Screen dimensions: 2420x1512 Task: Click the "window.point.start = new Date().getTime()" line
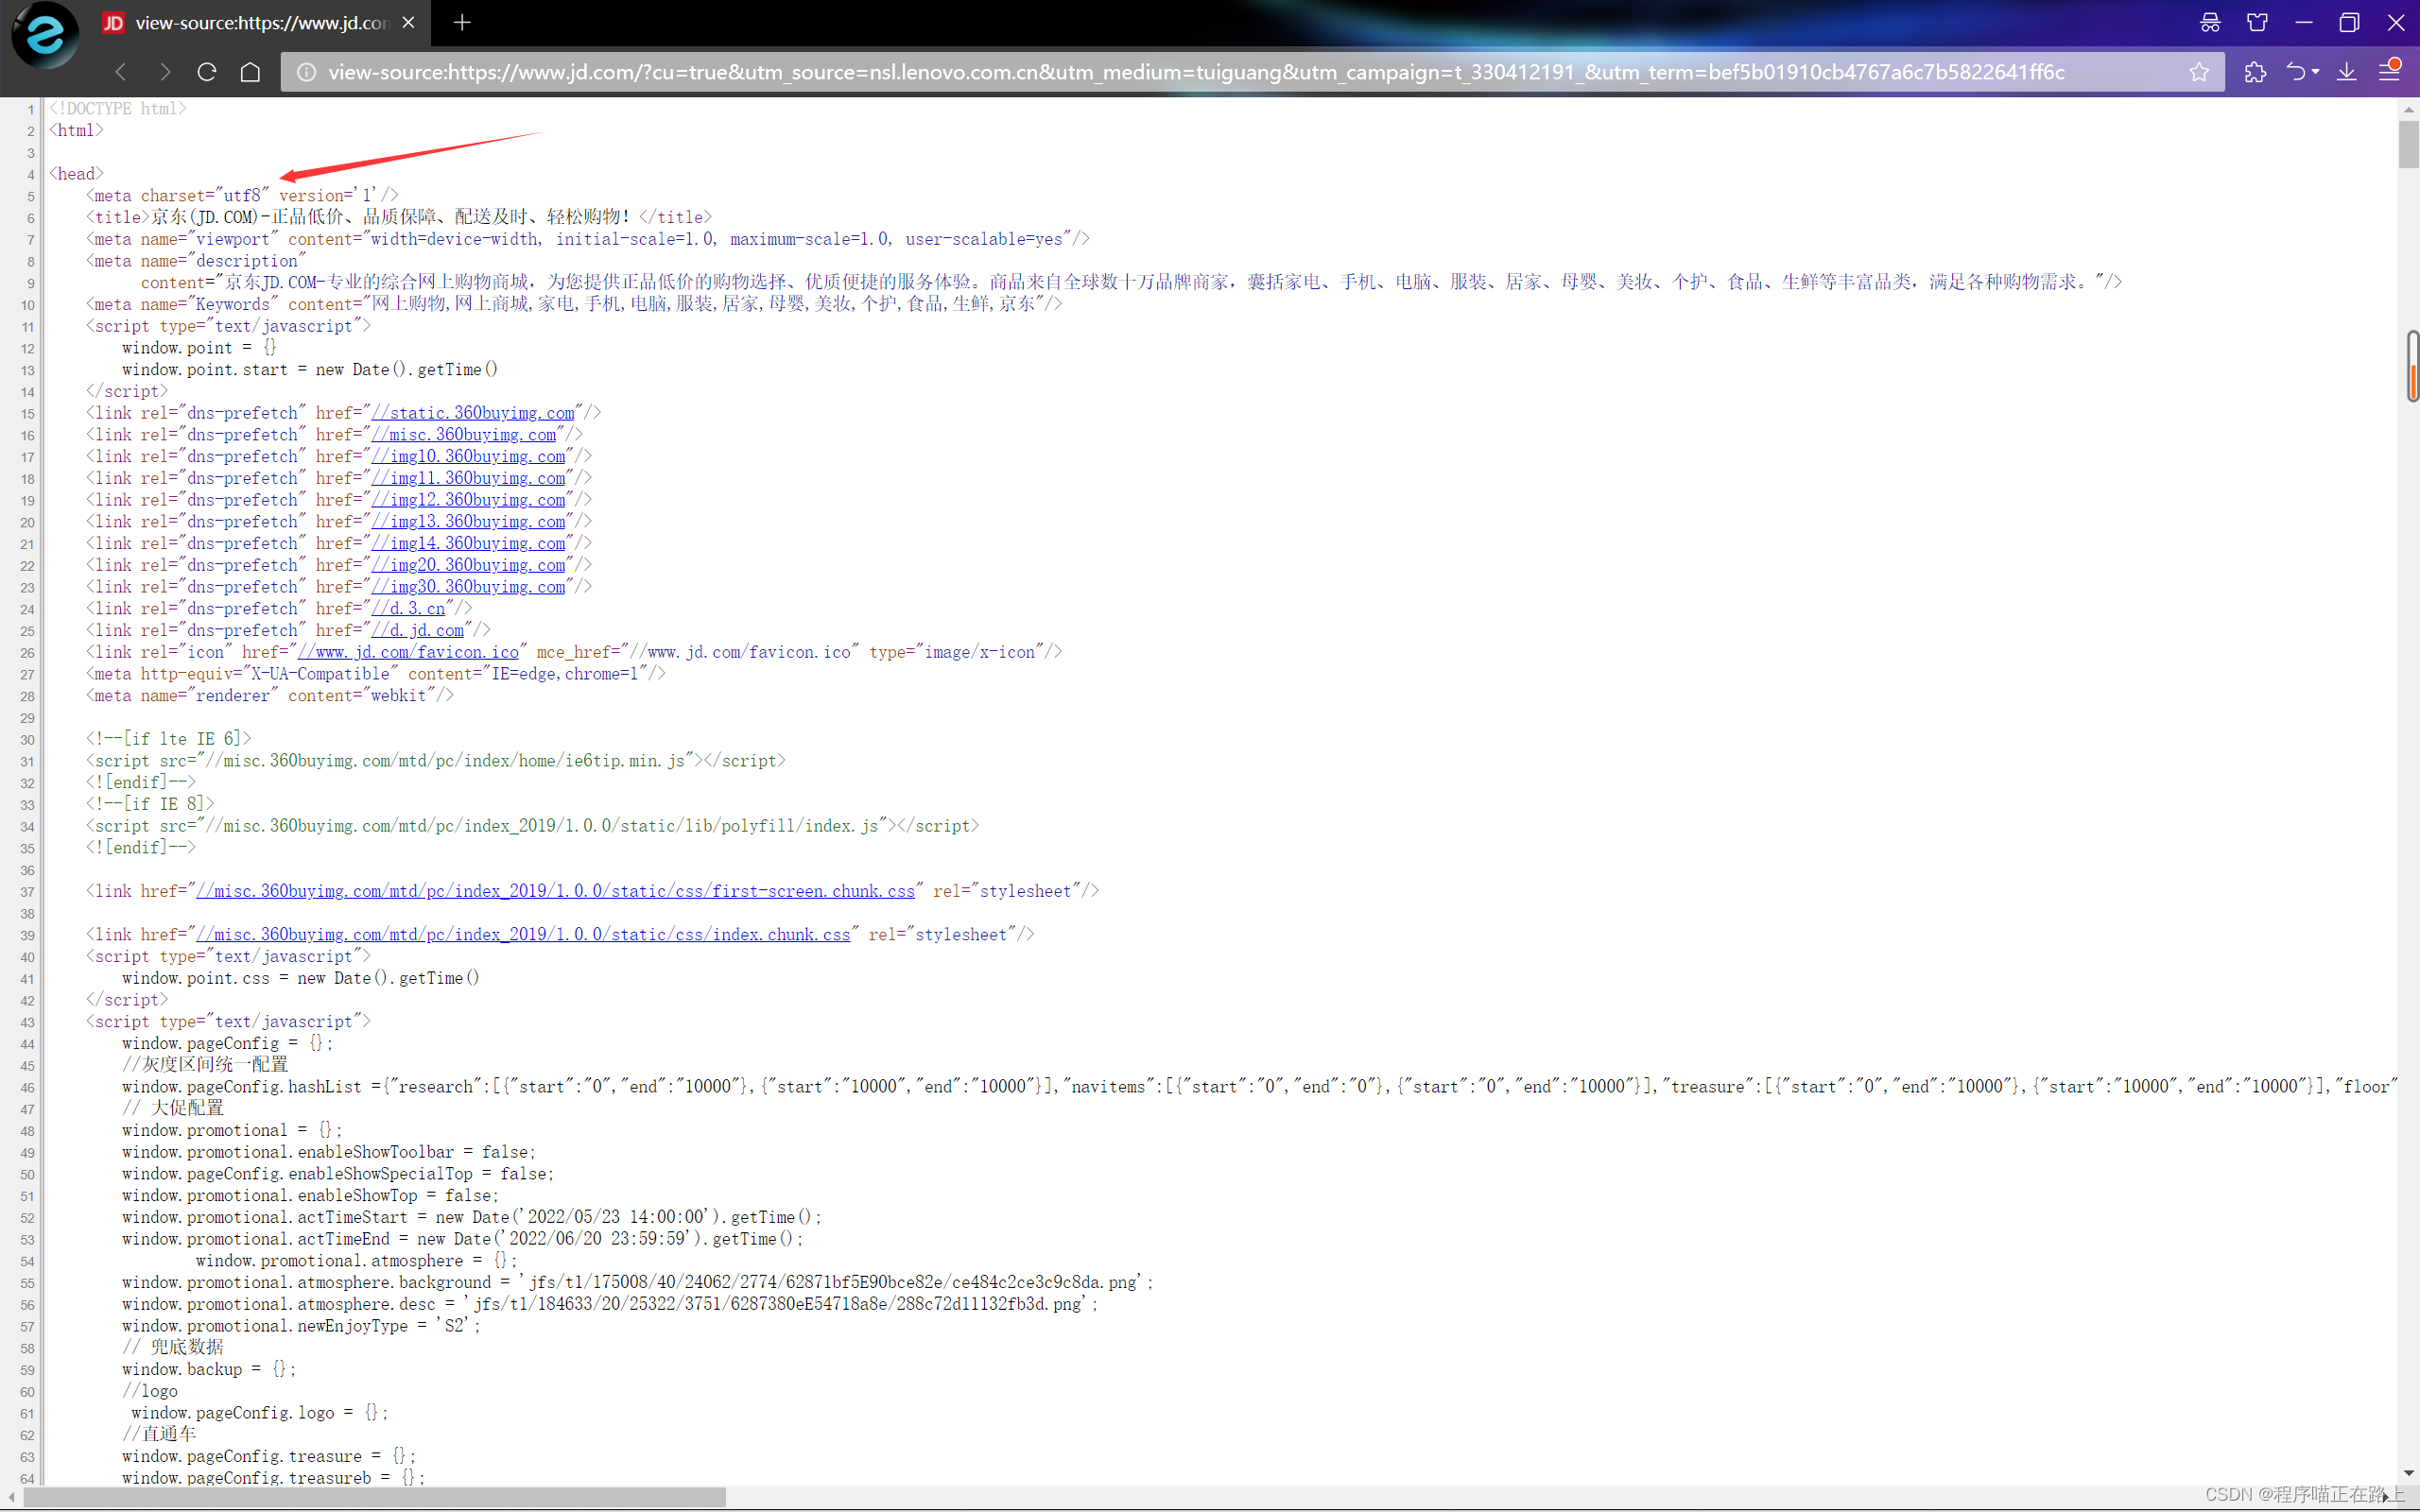[310, 370]
